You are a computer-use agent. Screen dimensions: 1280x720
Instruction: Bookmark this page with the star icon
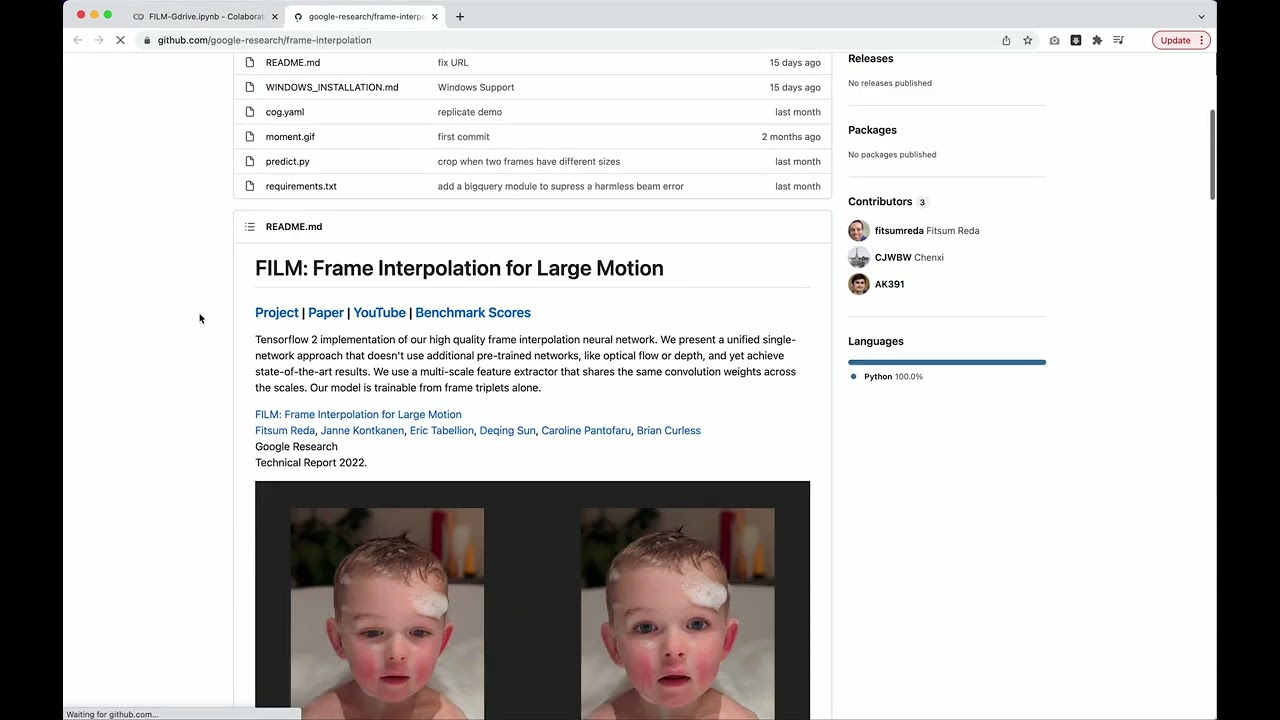[1027, 40]
